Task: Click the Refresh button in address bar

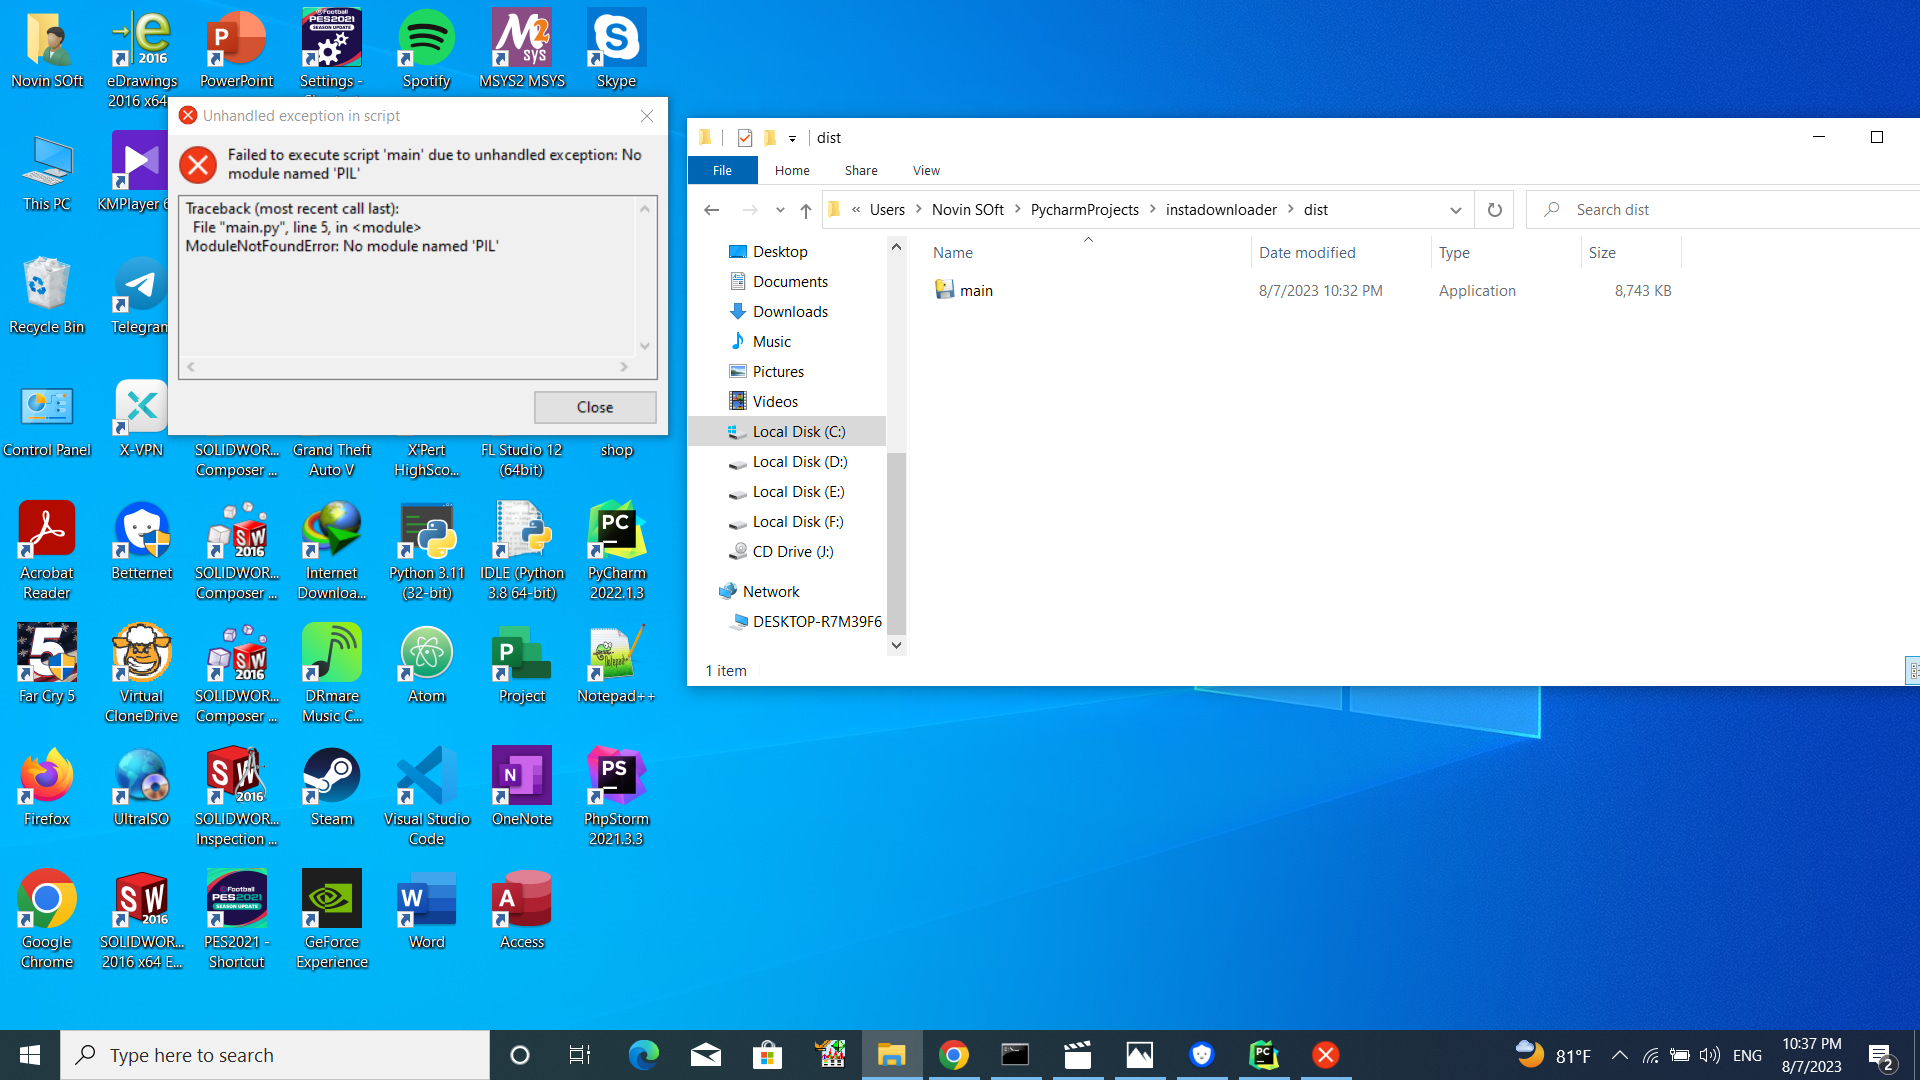Action: [x=1494, y=210]
